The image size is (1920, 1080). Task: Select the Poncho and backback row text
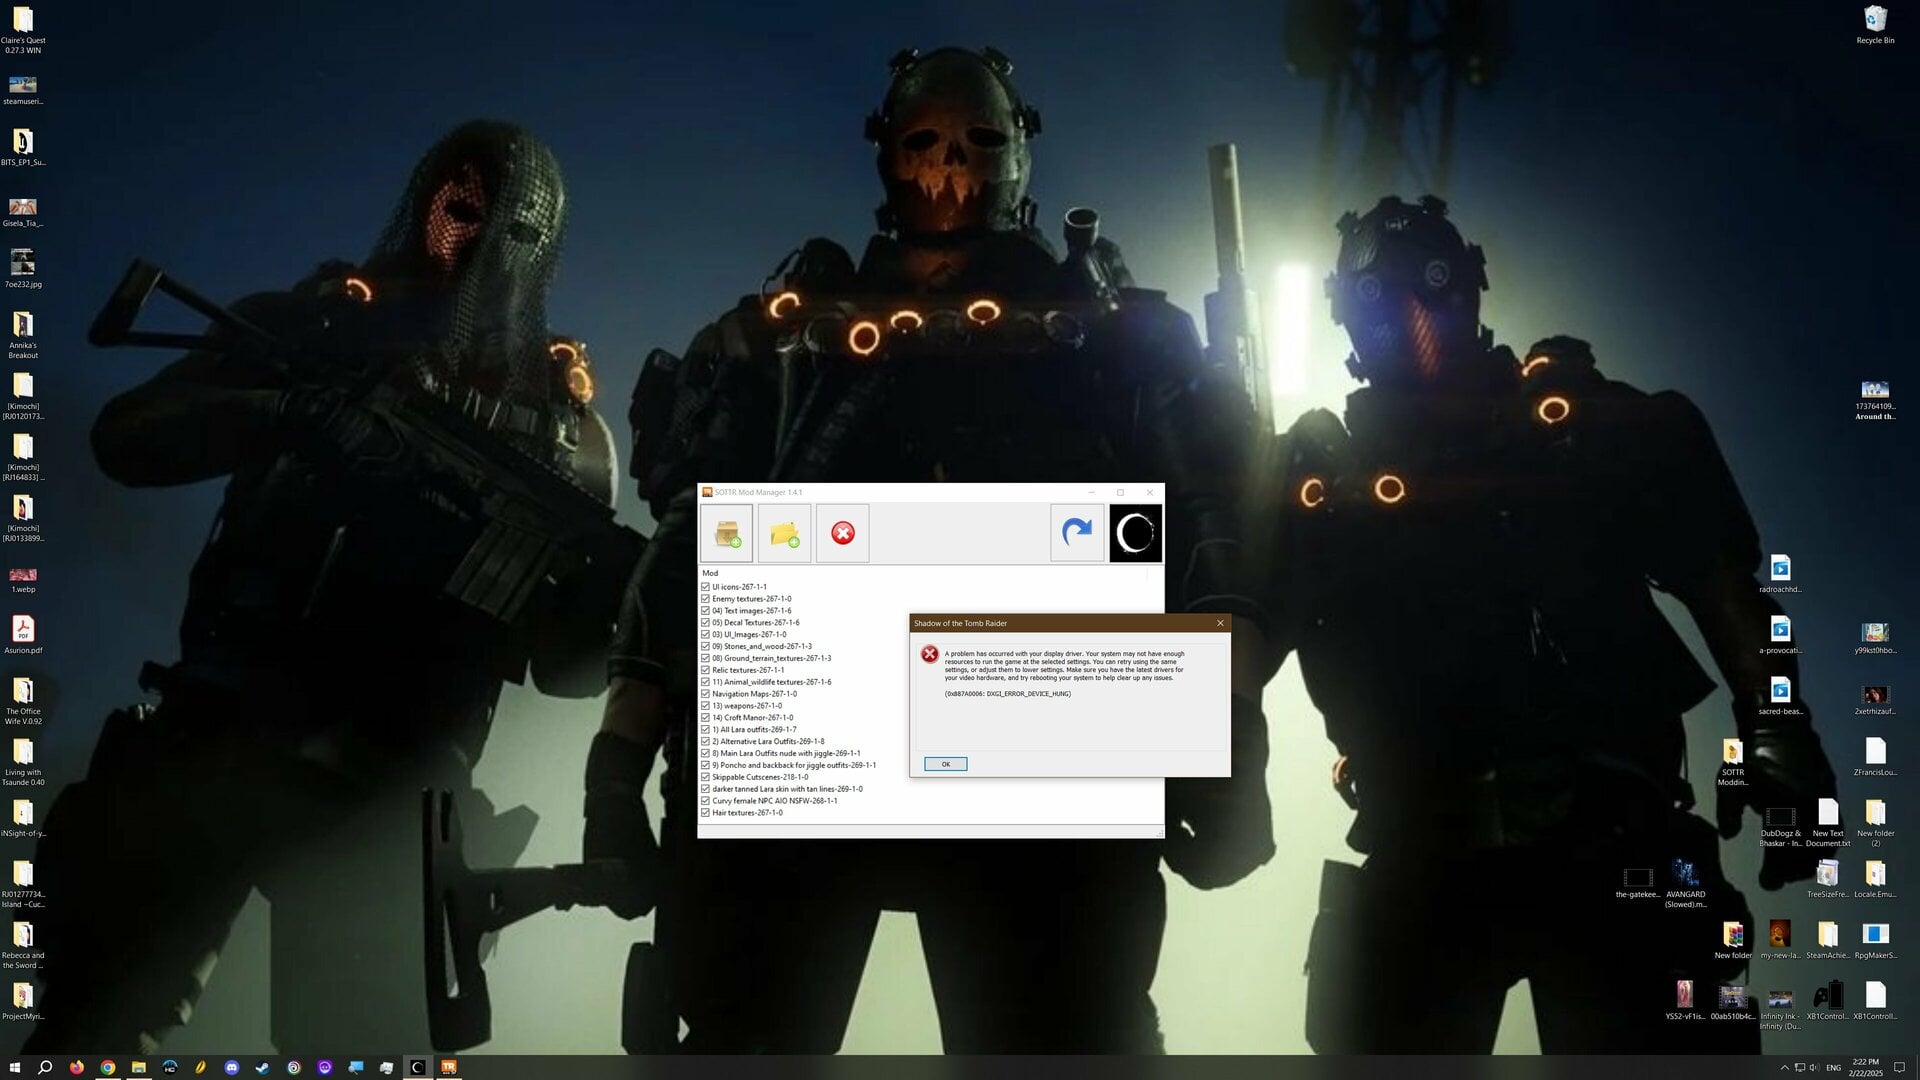(x=794, y=765)
